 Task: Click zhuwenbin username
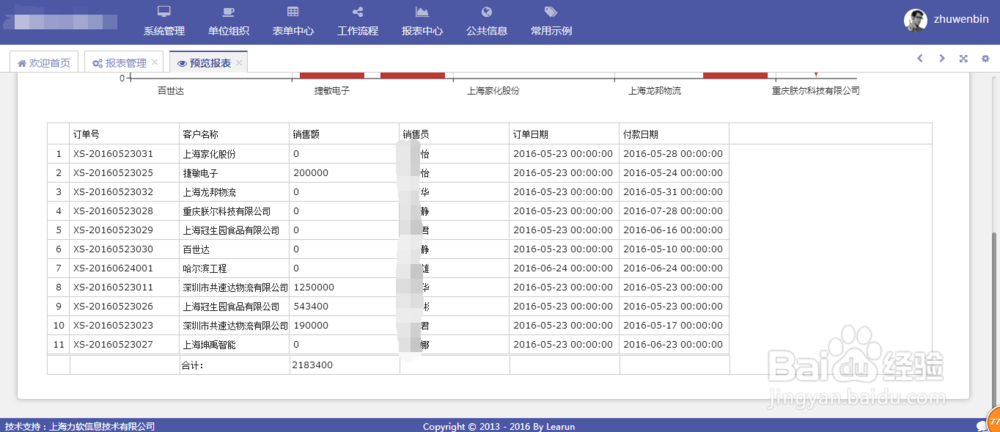[x=959, y=20]
